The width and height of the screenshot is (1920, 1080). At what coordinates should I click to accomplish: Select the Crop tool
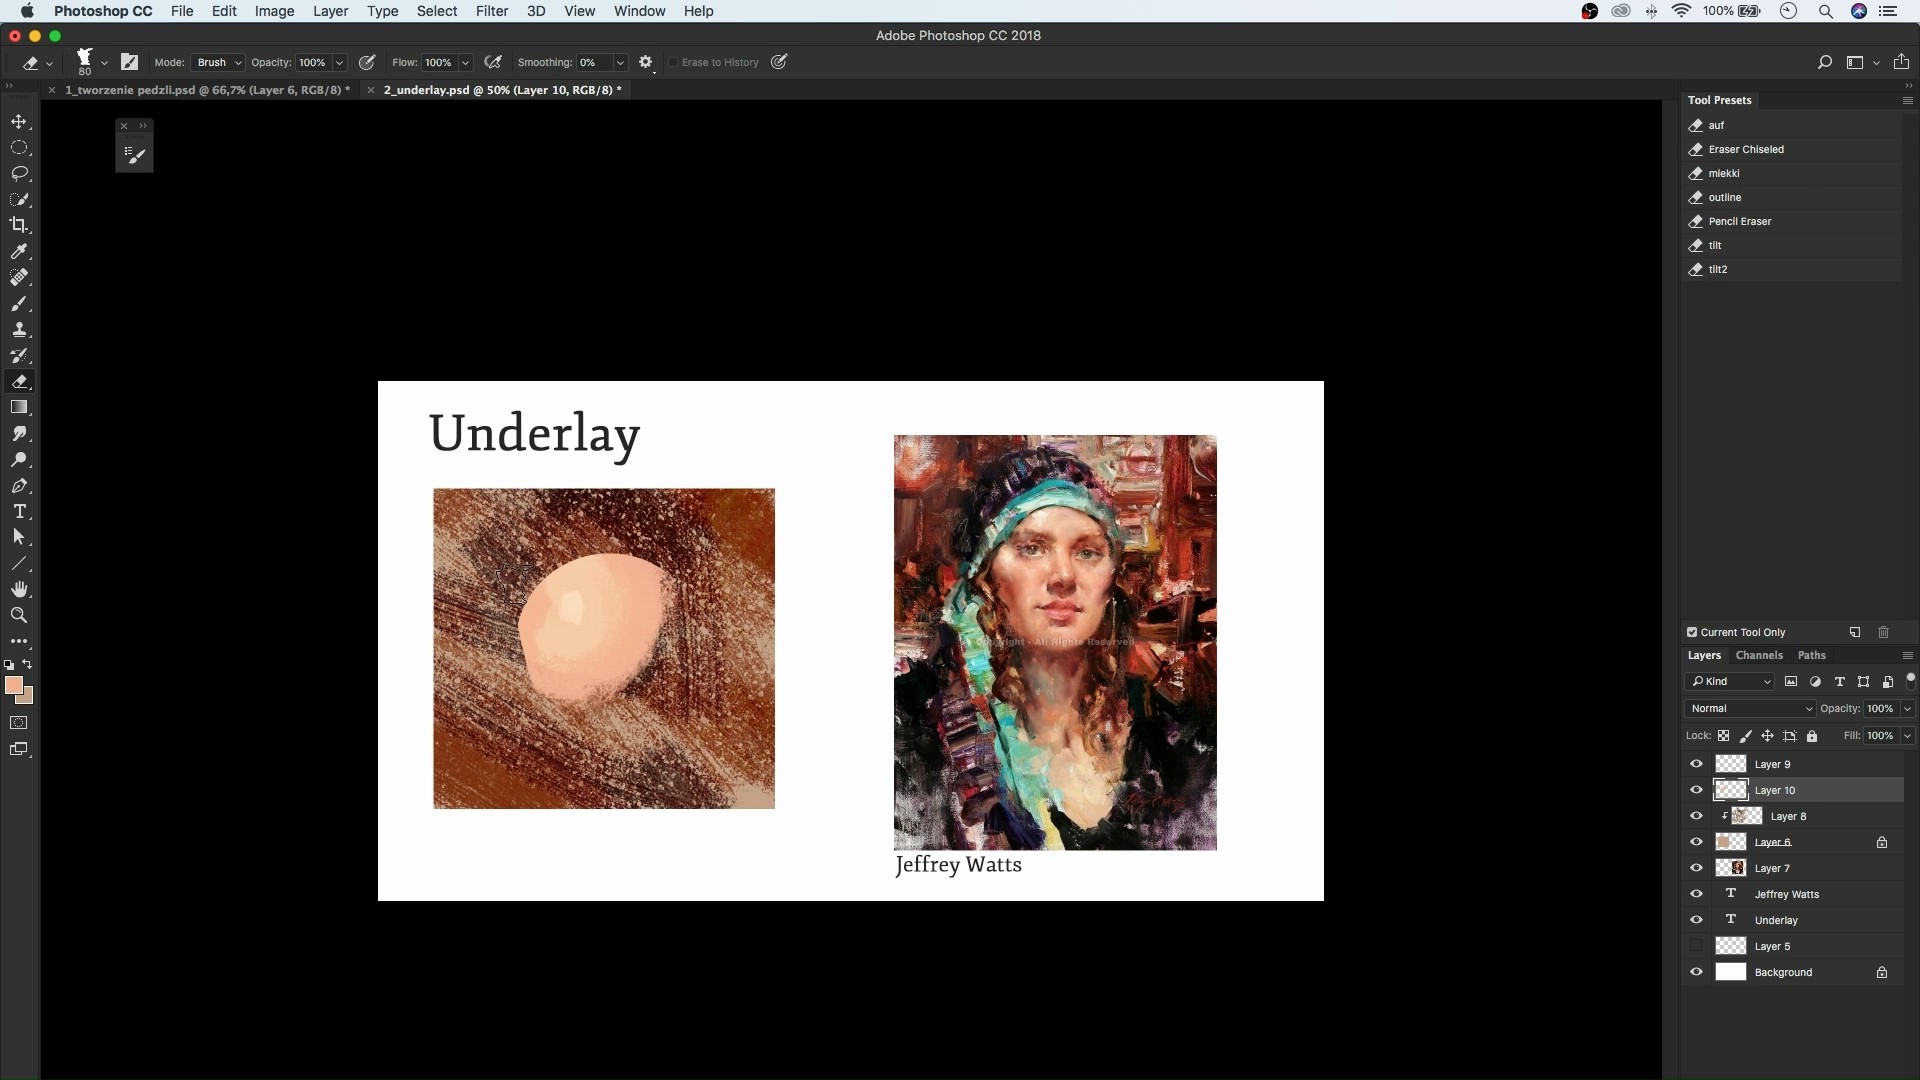pyautogui.click(x=19, y=225)
